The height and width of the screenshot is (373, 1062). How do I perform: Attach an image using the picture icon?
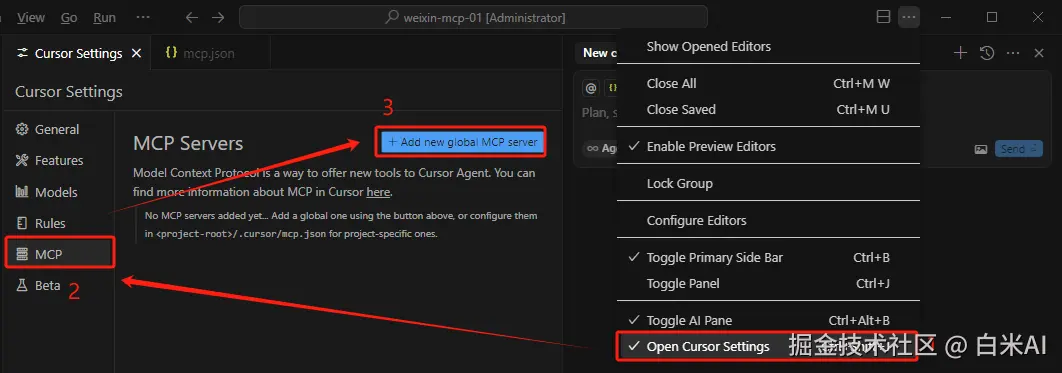click(x=981, y=149)
